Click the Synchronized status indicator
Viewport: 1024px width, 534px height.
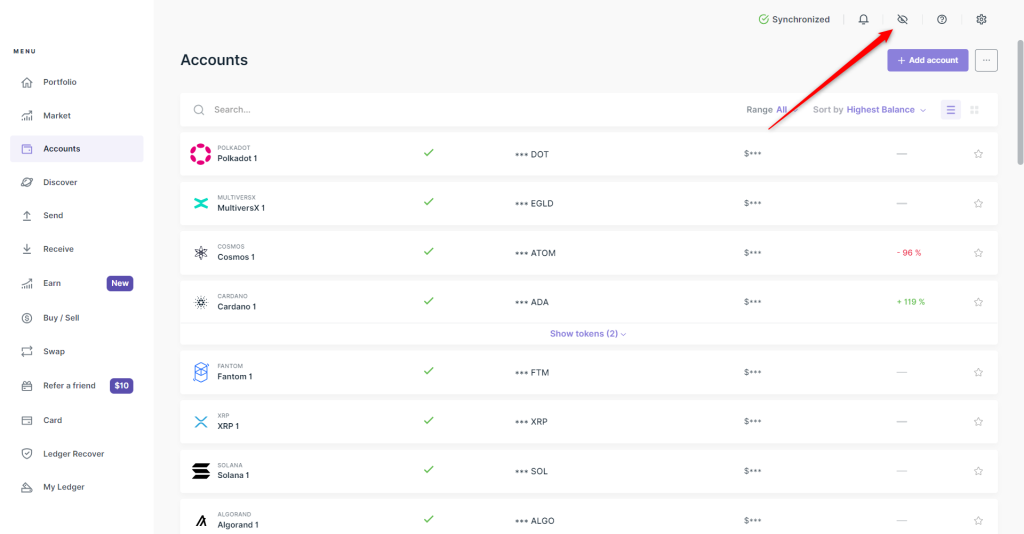794,20
